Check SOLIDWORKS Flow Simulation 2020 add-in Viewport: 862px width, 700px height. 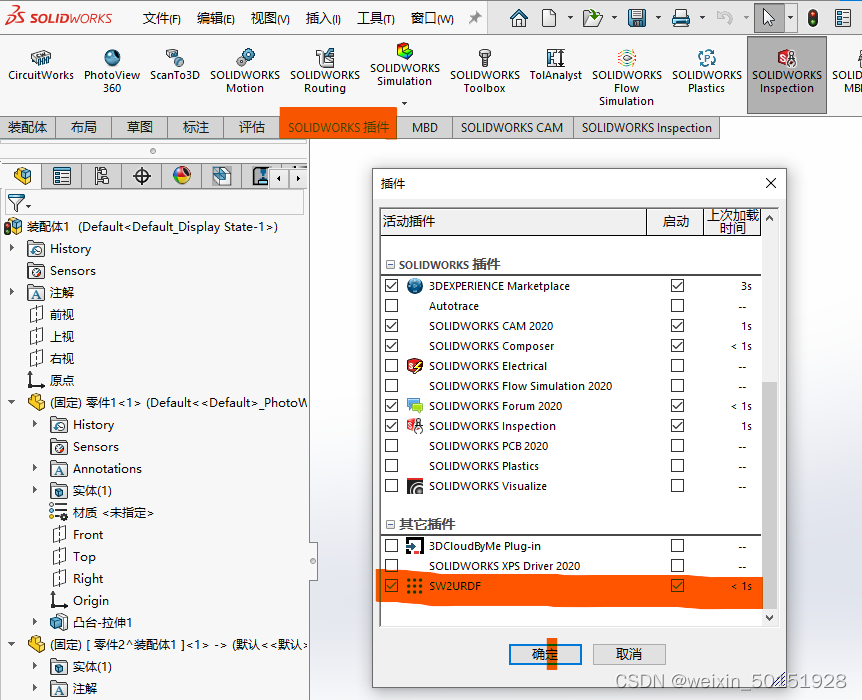391,385
